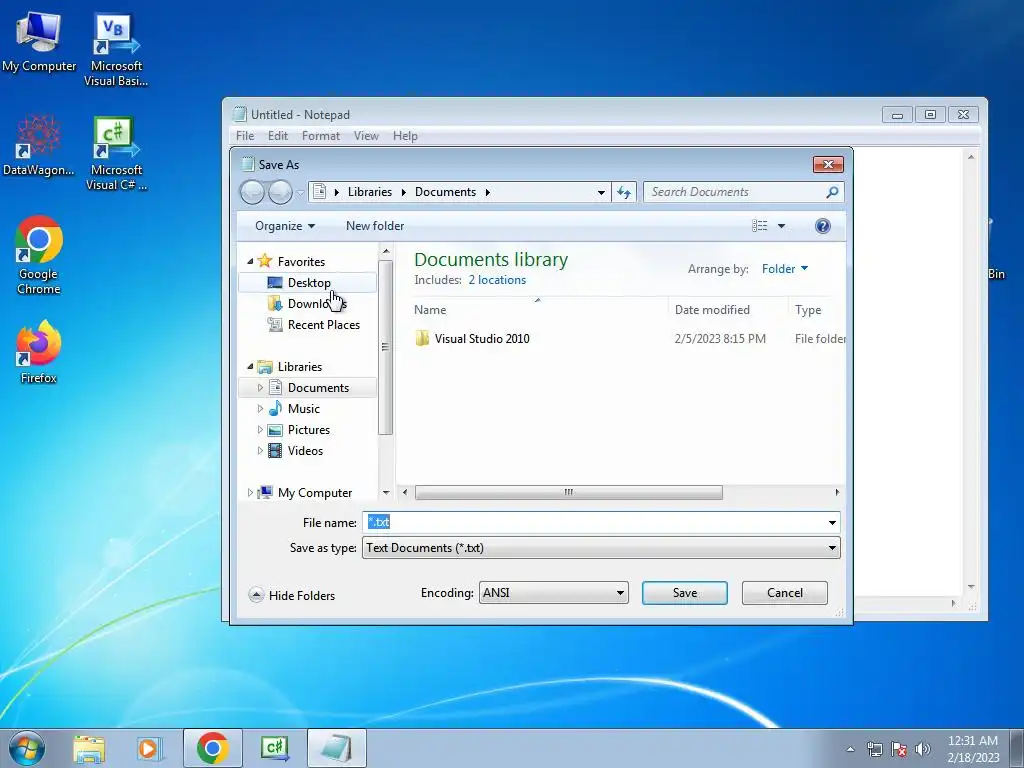The image size is (1024, 768).
Task: Open the File name history dropdown arrow
Action: 832,522
